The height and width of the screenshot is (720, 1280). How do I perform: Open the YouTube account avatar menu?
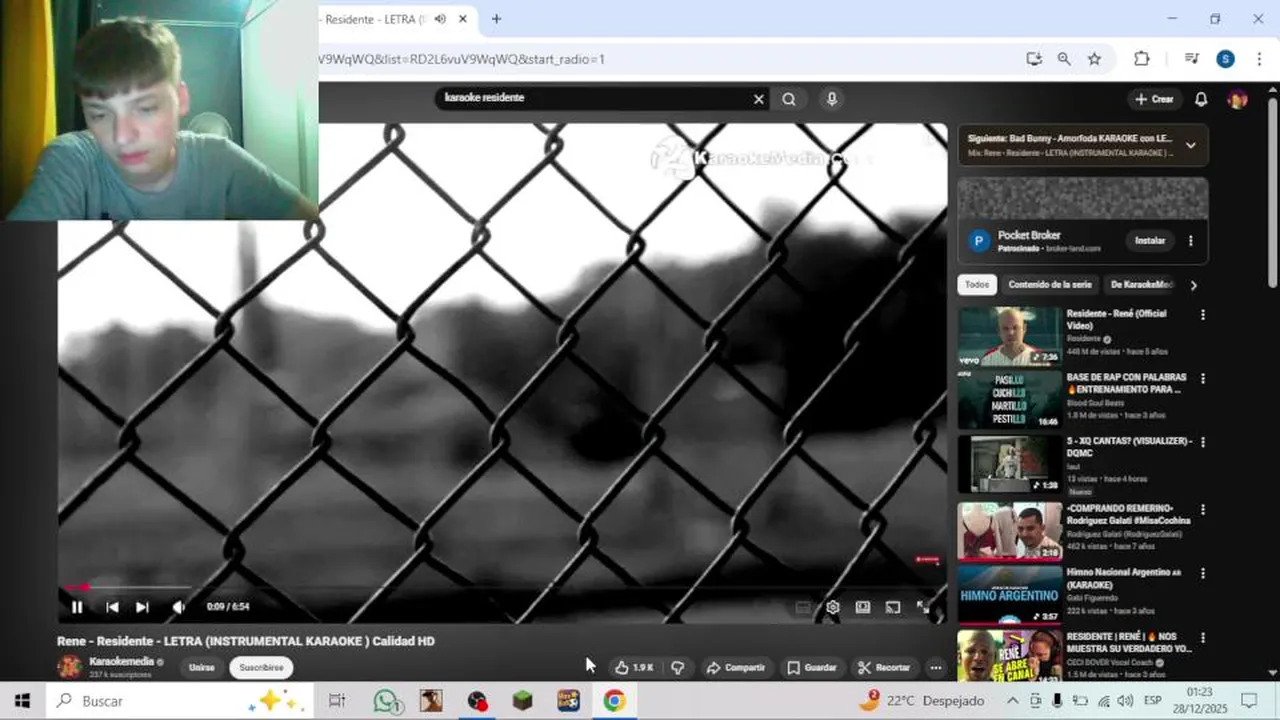click(1237, 99)
